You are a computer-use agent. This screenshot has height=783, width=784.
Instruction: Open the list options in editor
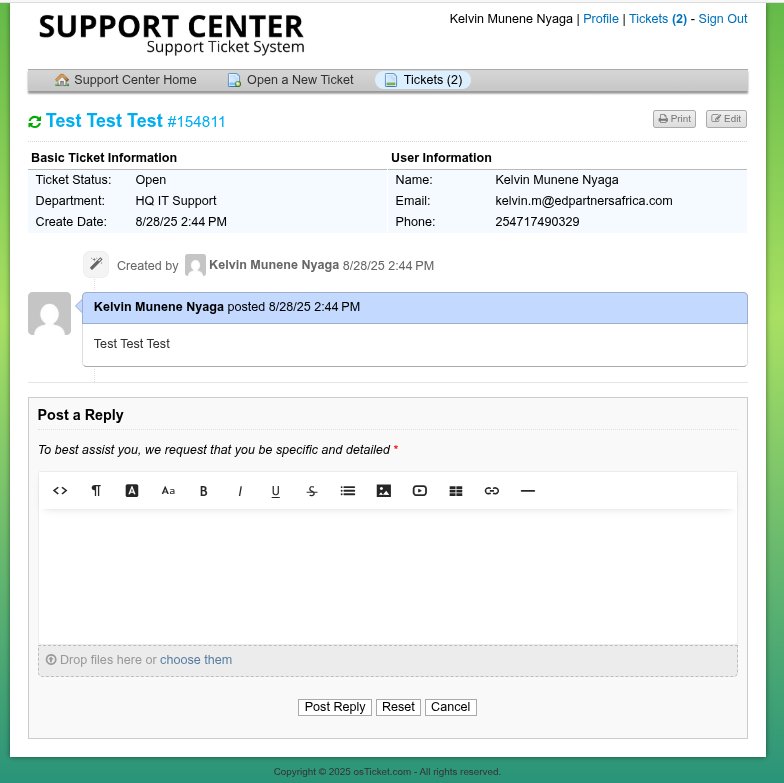(348, 491)
